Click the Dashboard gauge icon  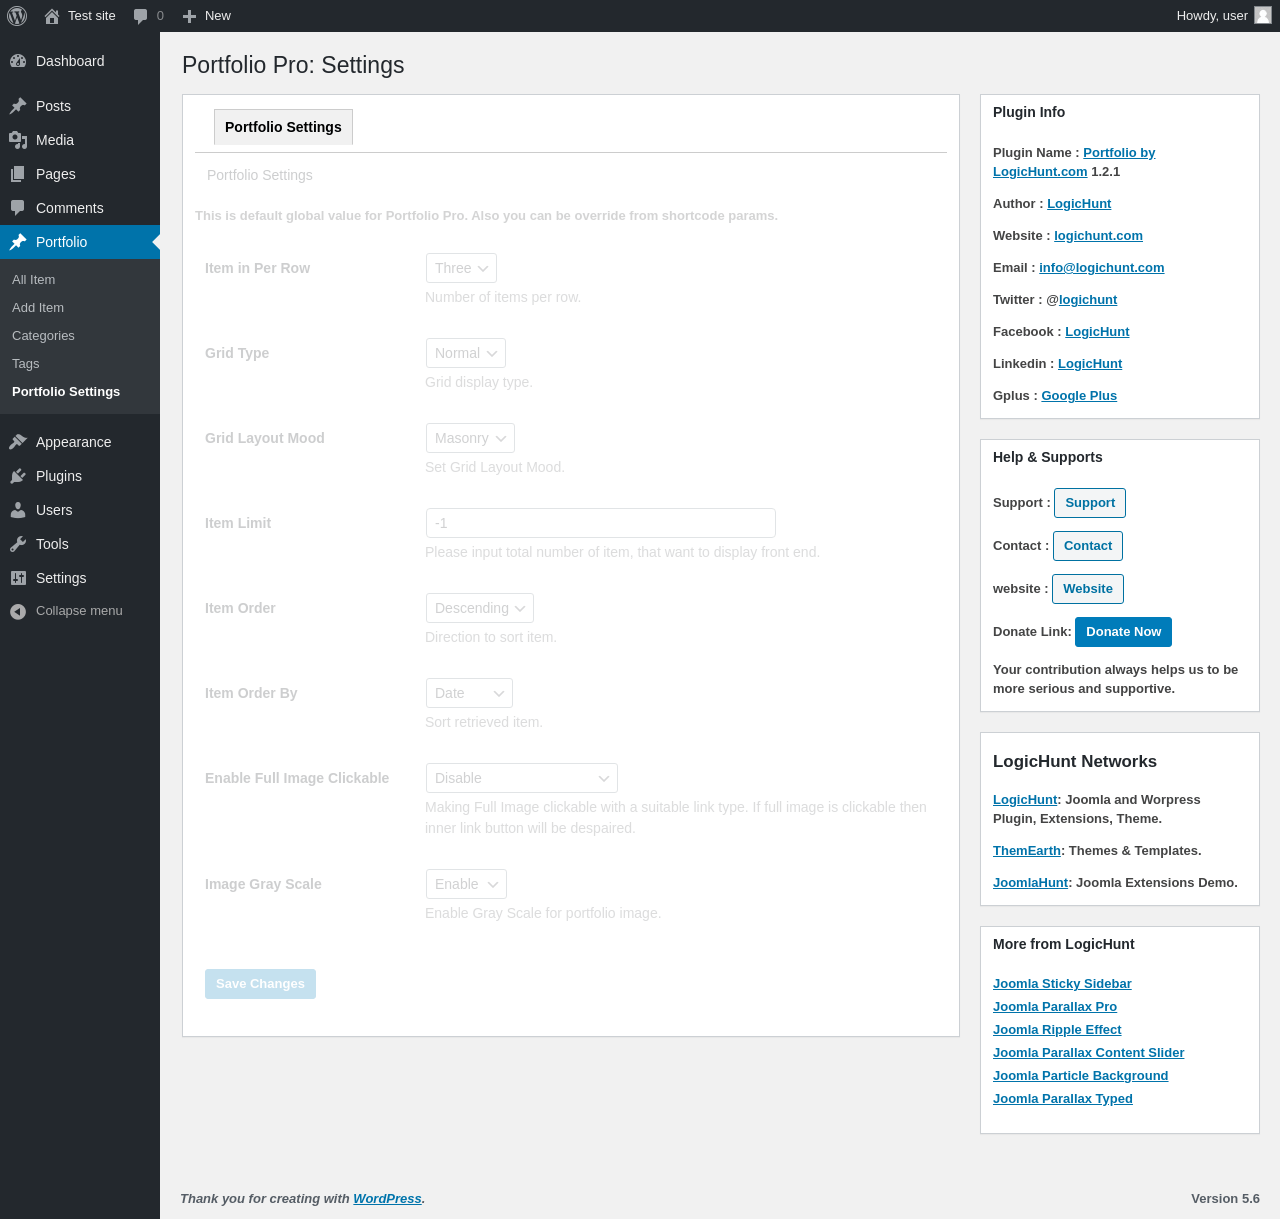[x=18, y=61]
